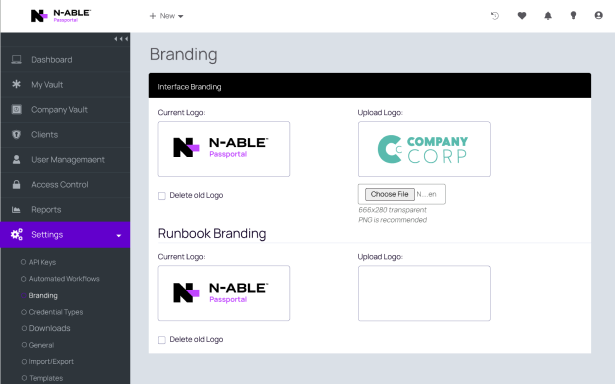
Task: Click the Interface Branding current logo preview
Action: pos(224,149)
